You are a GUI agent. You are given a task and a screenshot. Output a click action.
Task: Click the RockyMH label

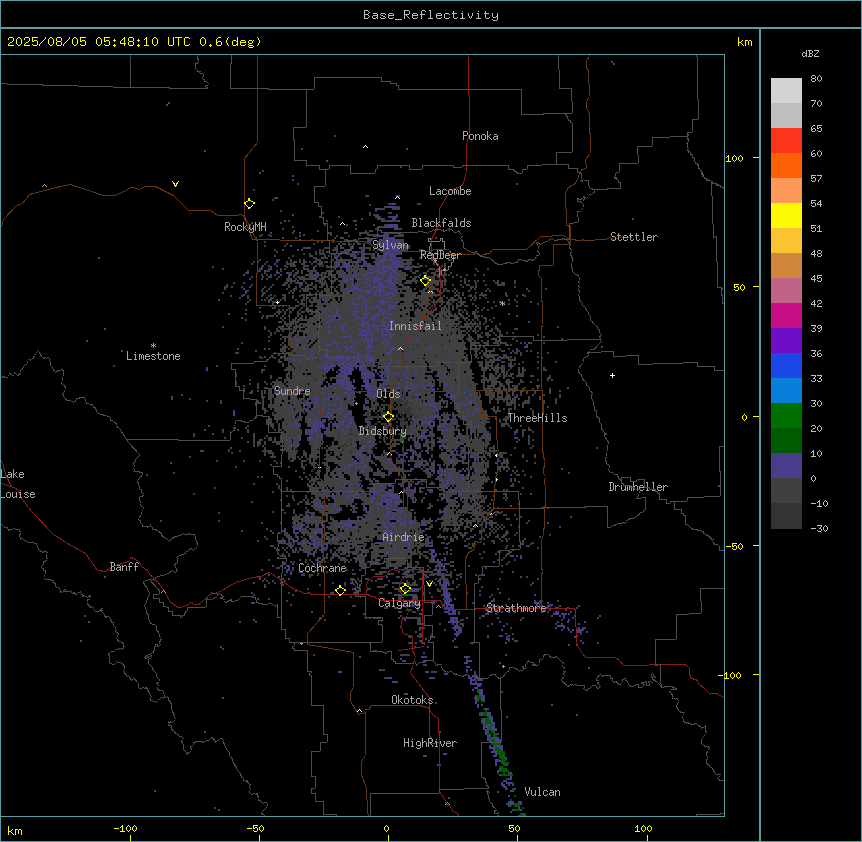pos(245,226)
